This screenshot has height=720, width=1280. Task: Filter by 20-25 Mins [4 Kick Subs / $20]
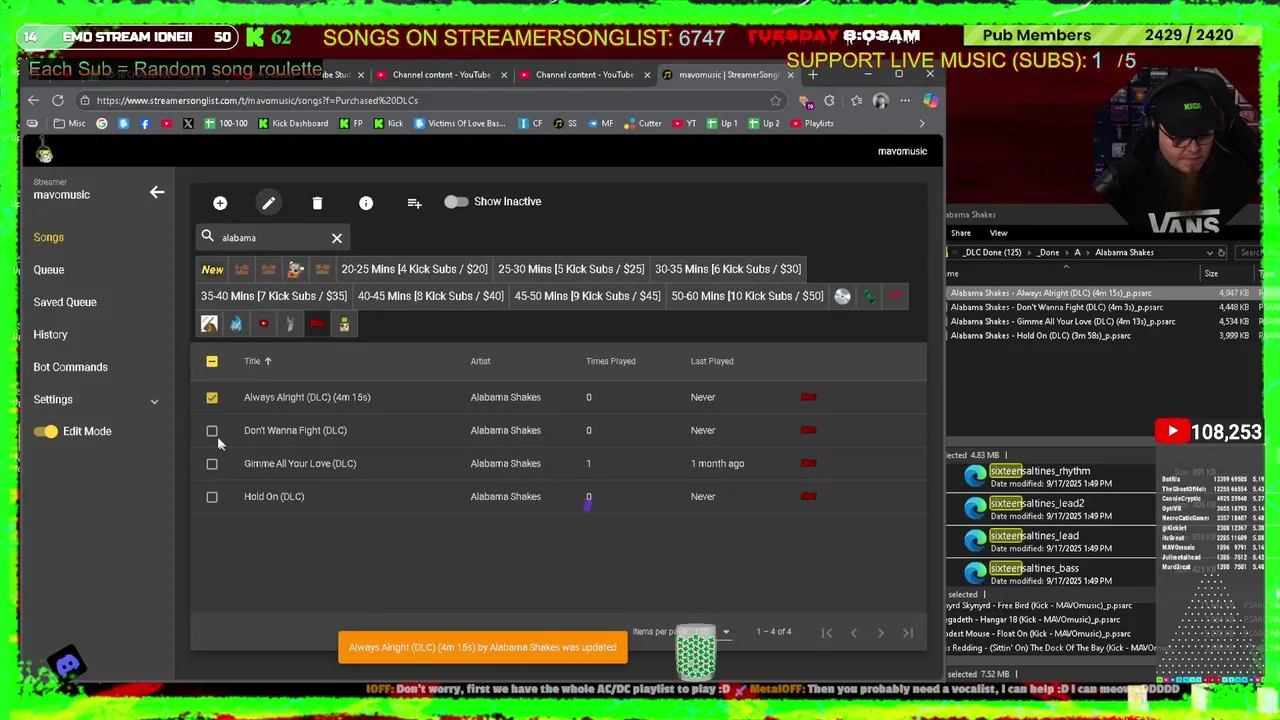point(414,269)
